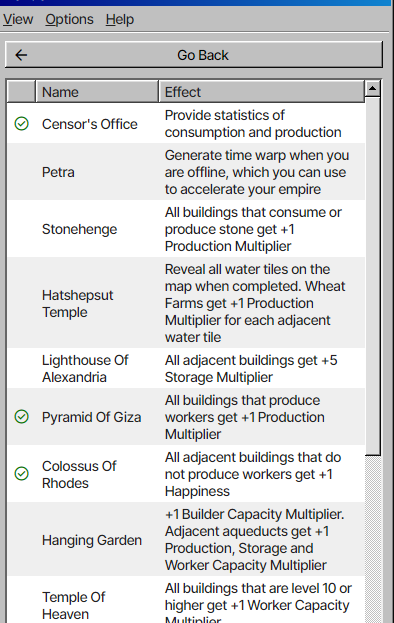Viewport: 394px width, 623px height.
Task: Click the green checkmark beside Censor's Office
Action: 21,124
